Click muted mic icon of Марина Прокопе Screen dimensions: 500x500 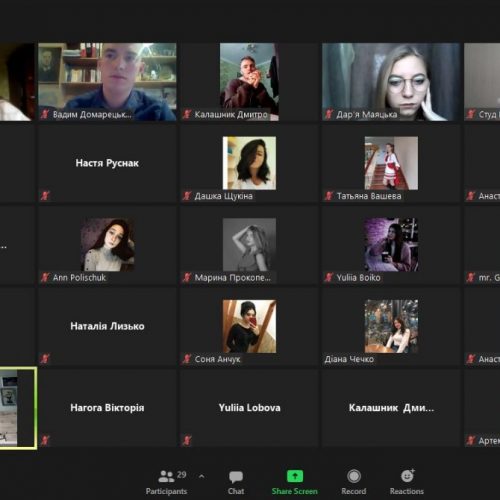187,277
